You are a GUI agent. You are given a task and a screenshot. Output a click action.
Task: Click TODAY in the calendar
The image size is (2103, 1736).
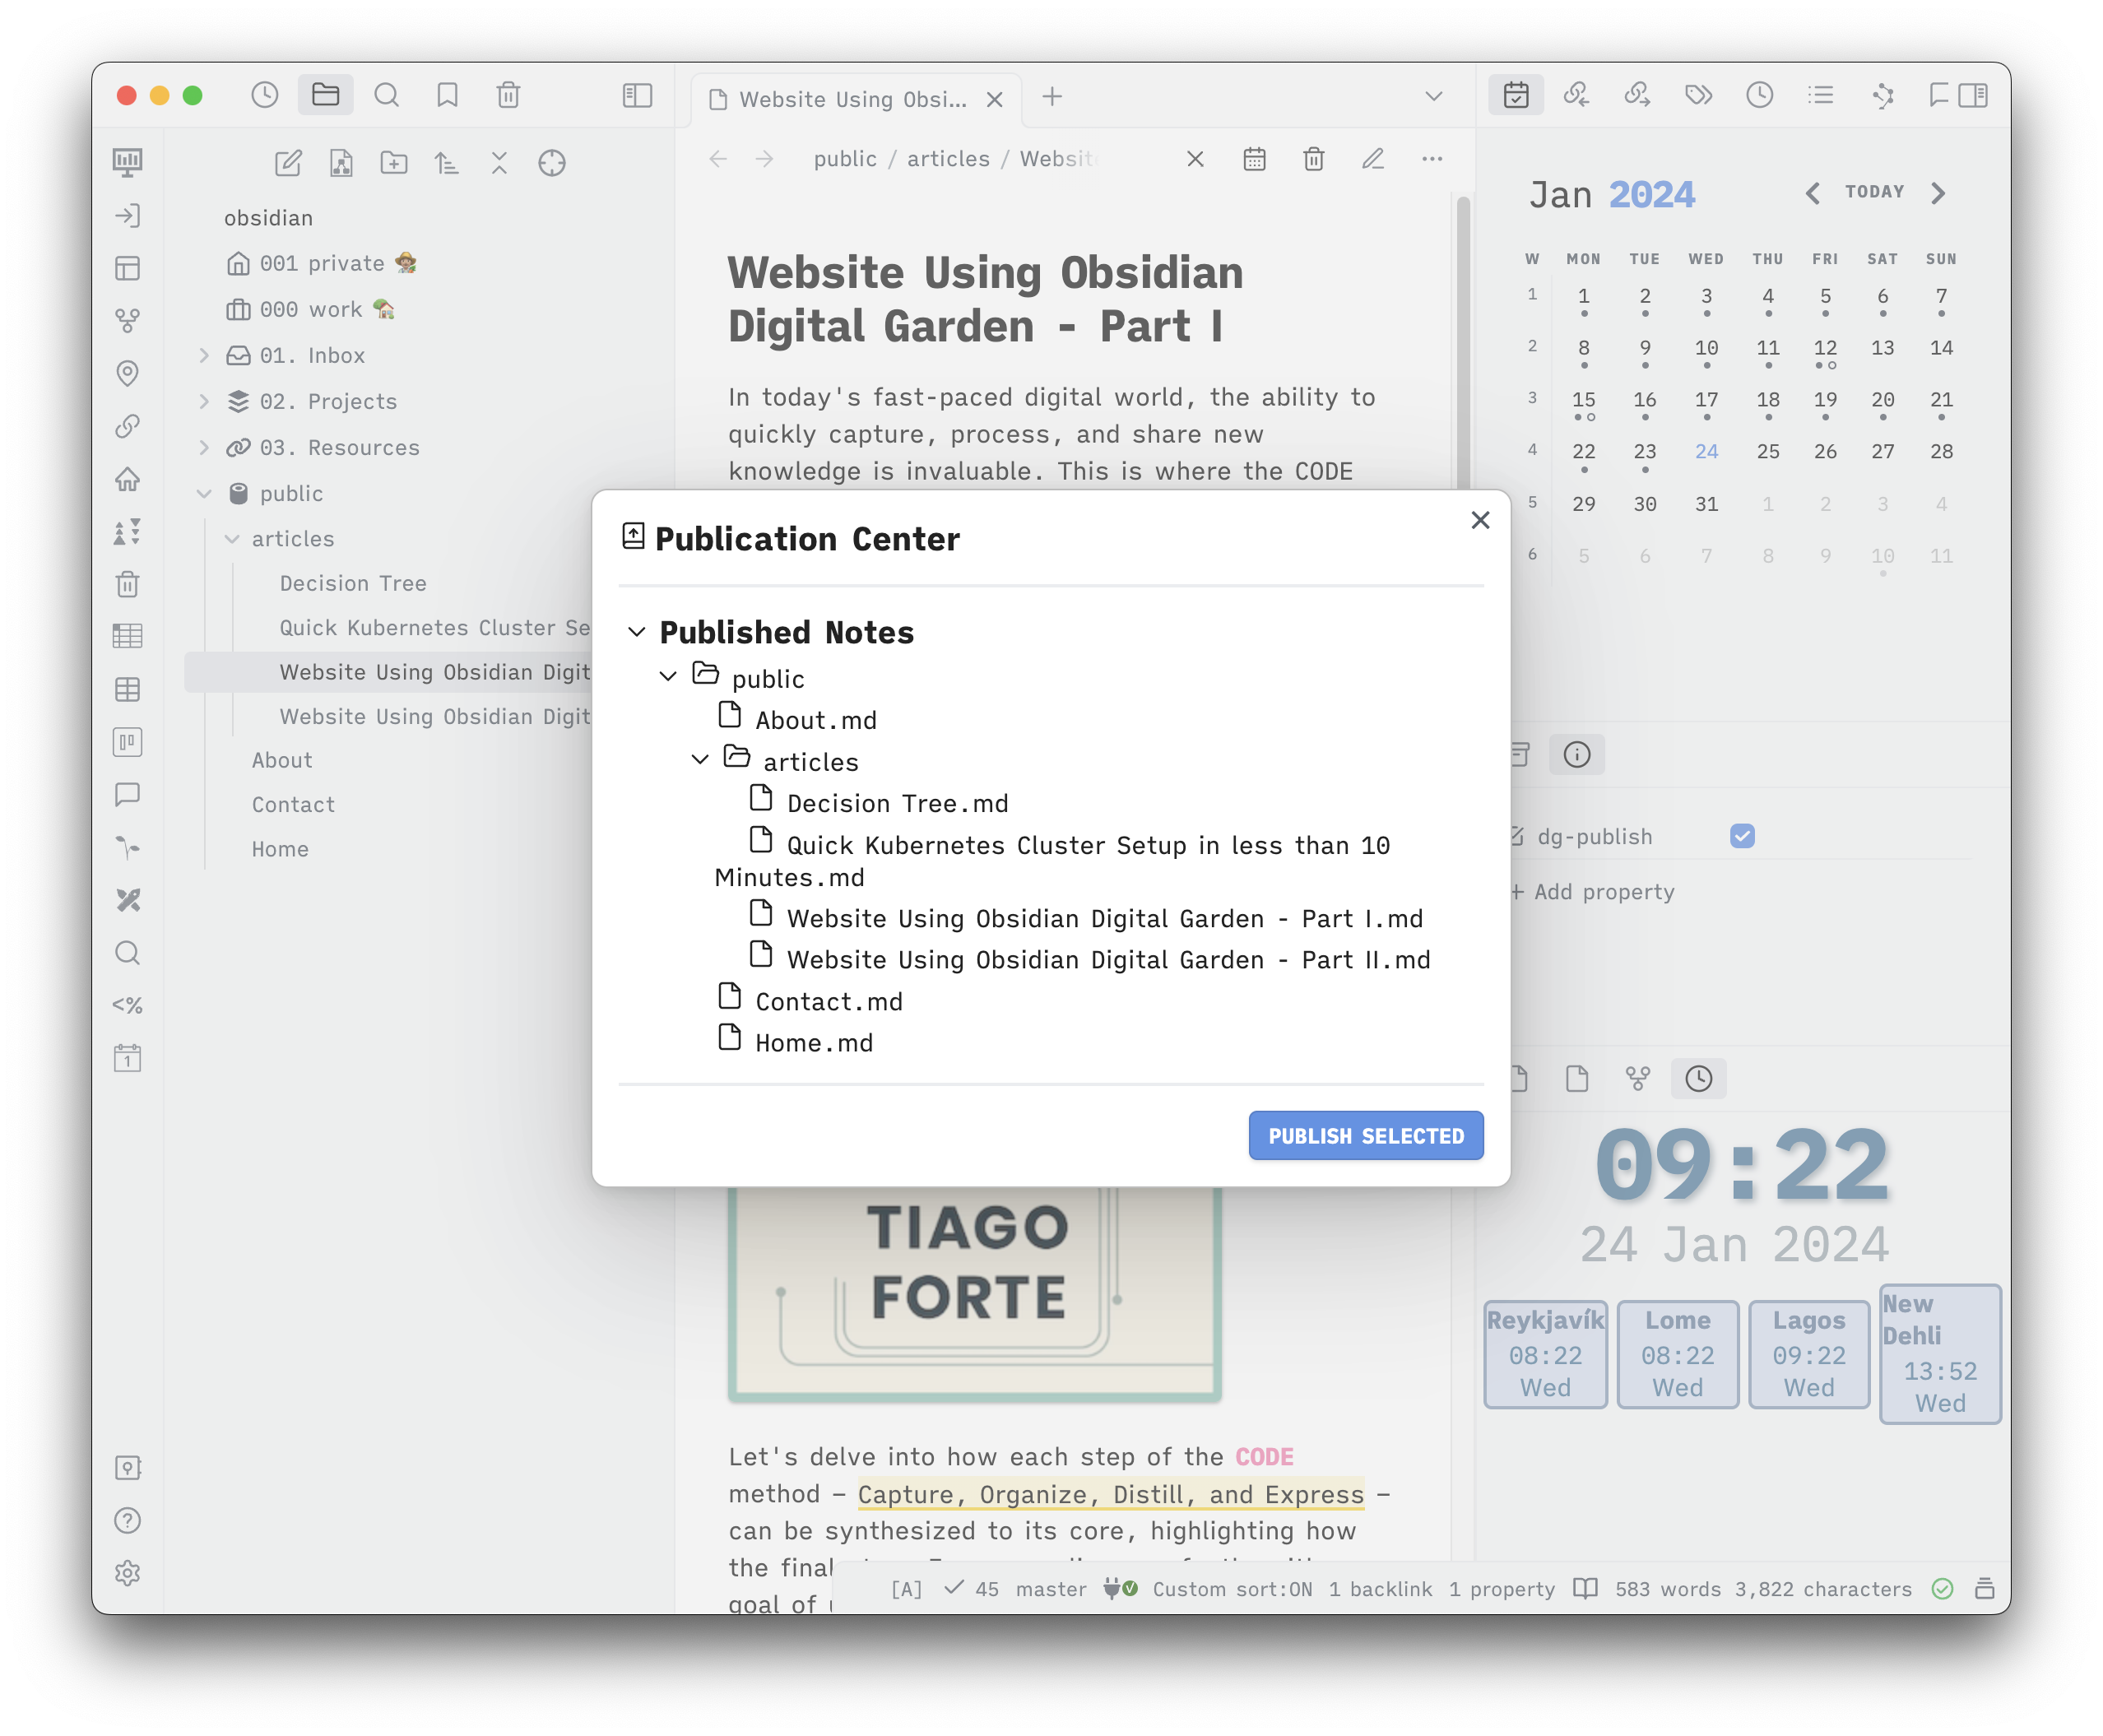pos(1874,192)
